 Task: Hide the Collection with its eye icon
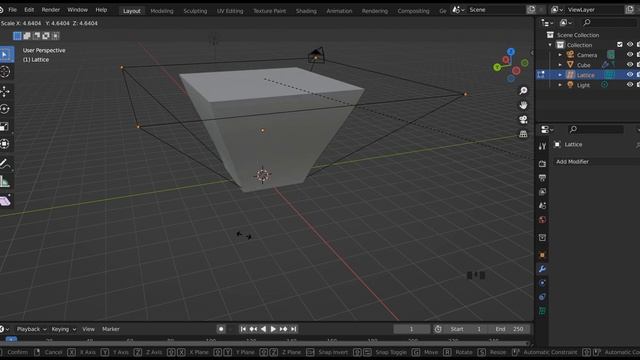tap(630, 44)
